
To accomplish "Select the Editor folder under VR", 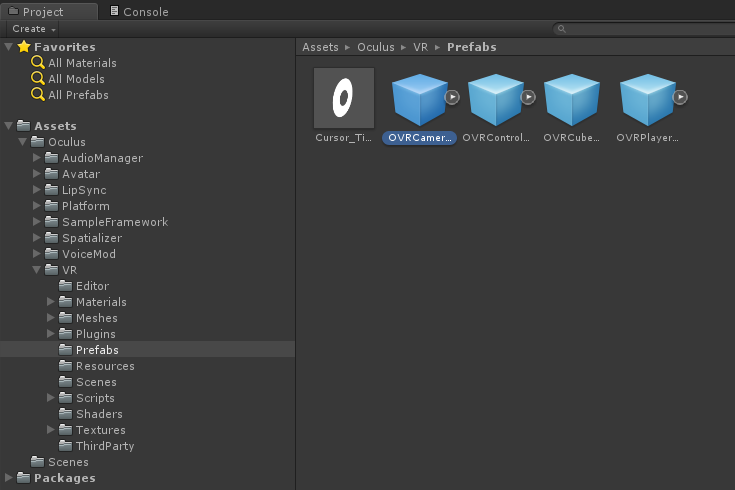I will point(92,286).
